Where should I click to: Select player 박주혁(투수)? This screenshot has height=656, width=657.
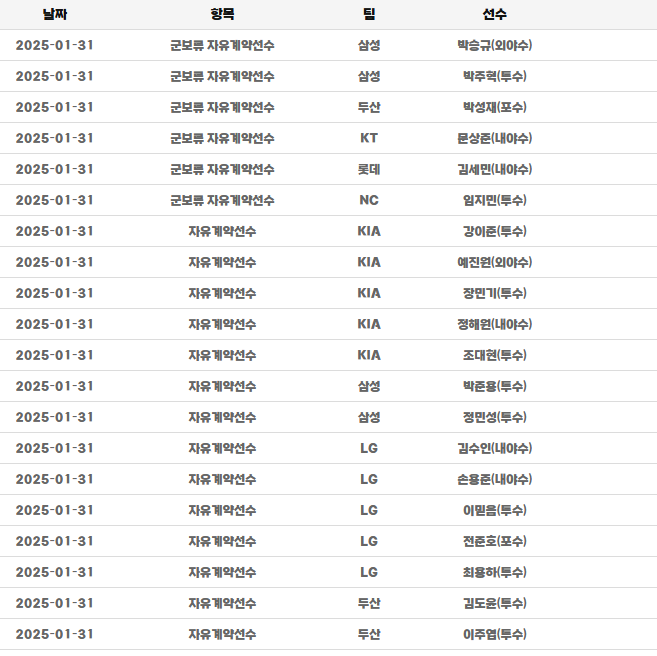click(x=494, y=76)
